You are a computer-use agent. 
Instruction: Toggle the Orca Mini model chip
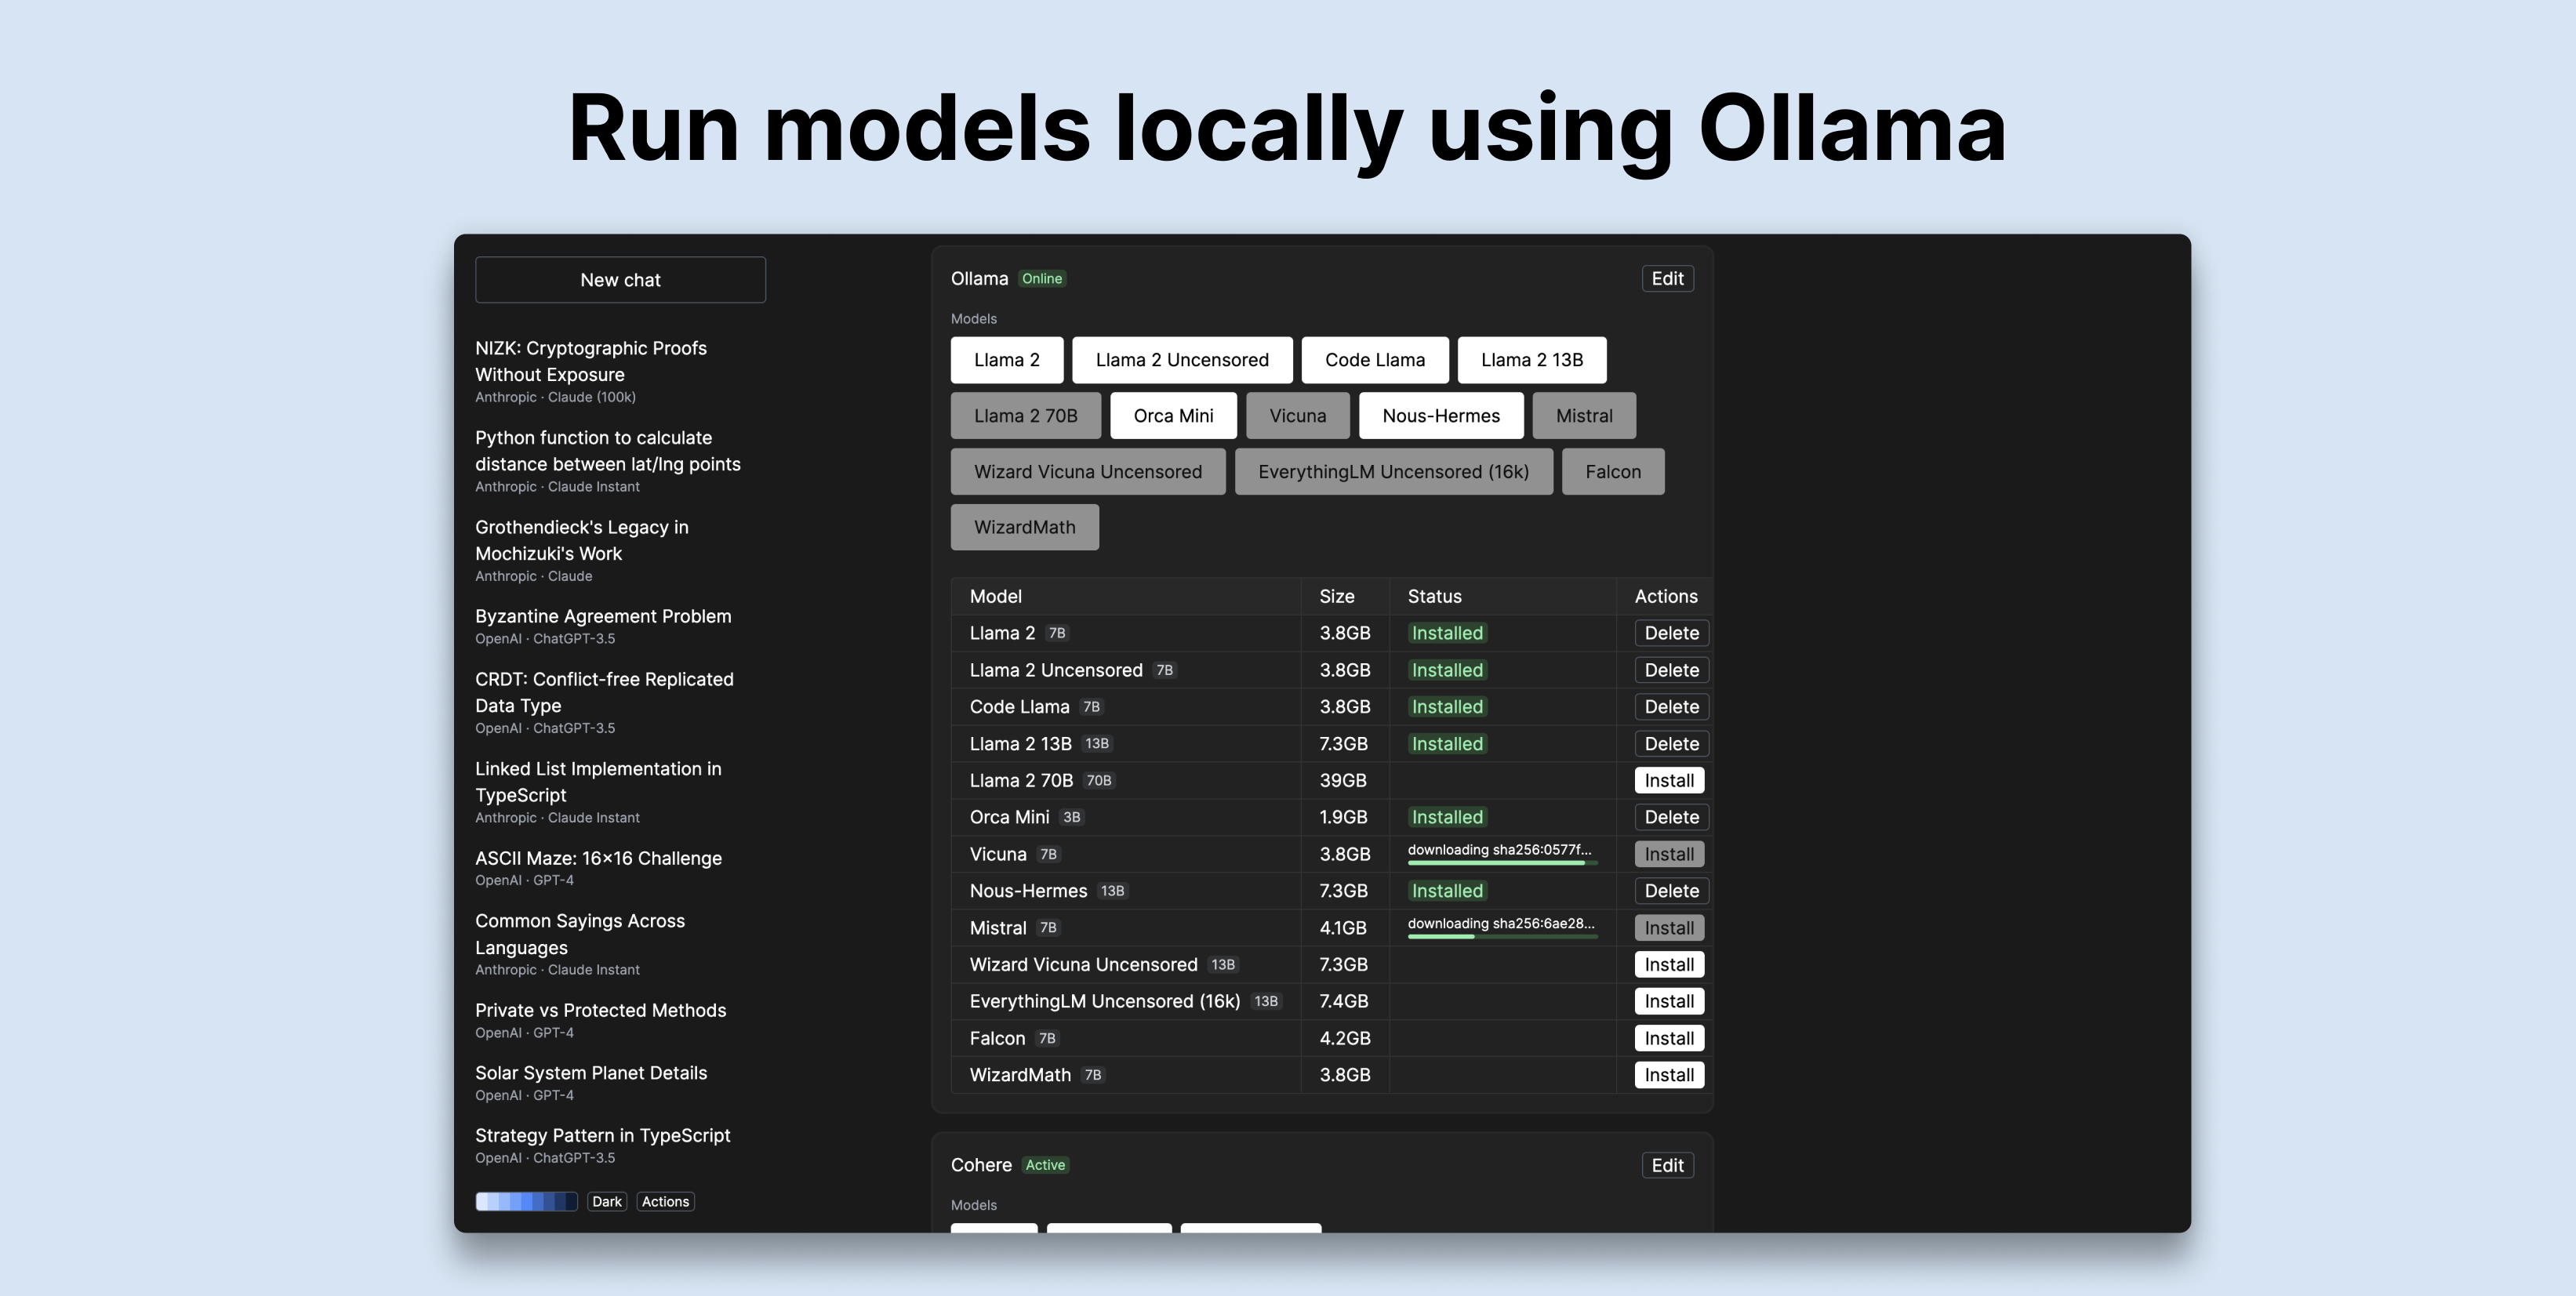(1173, 416)
